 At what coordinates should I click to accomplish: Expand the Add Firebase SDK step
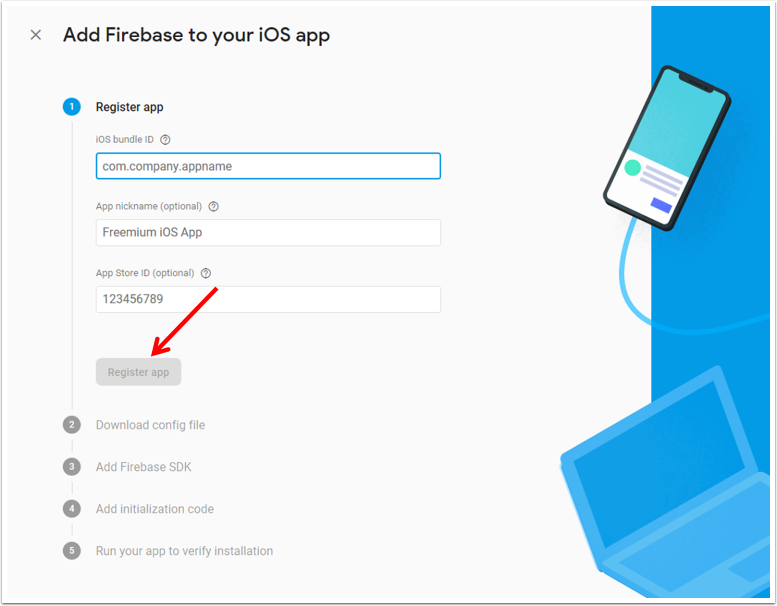click(143, 467)
